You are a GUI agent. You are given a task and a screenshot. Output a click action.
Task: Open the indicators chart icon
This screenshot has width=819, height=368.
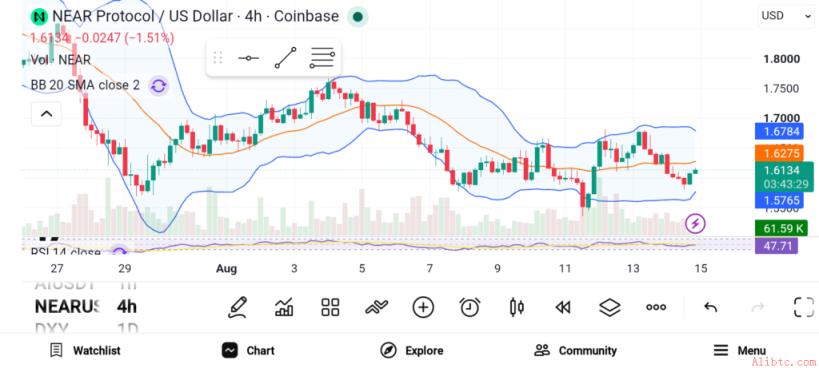(284, 307)
